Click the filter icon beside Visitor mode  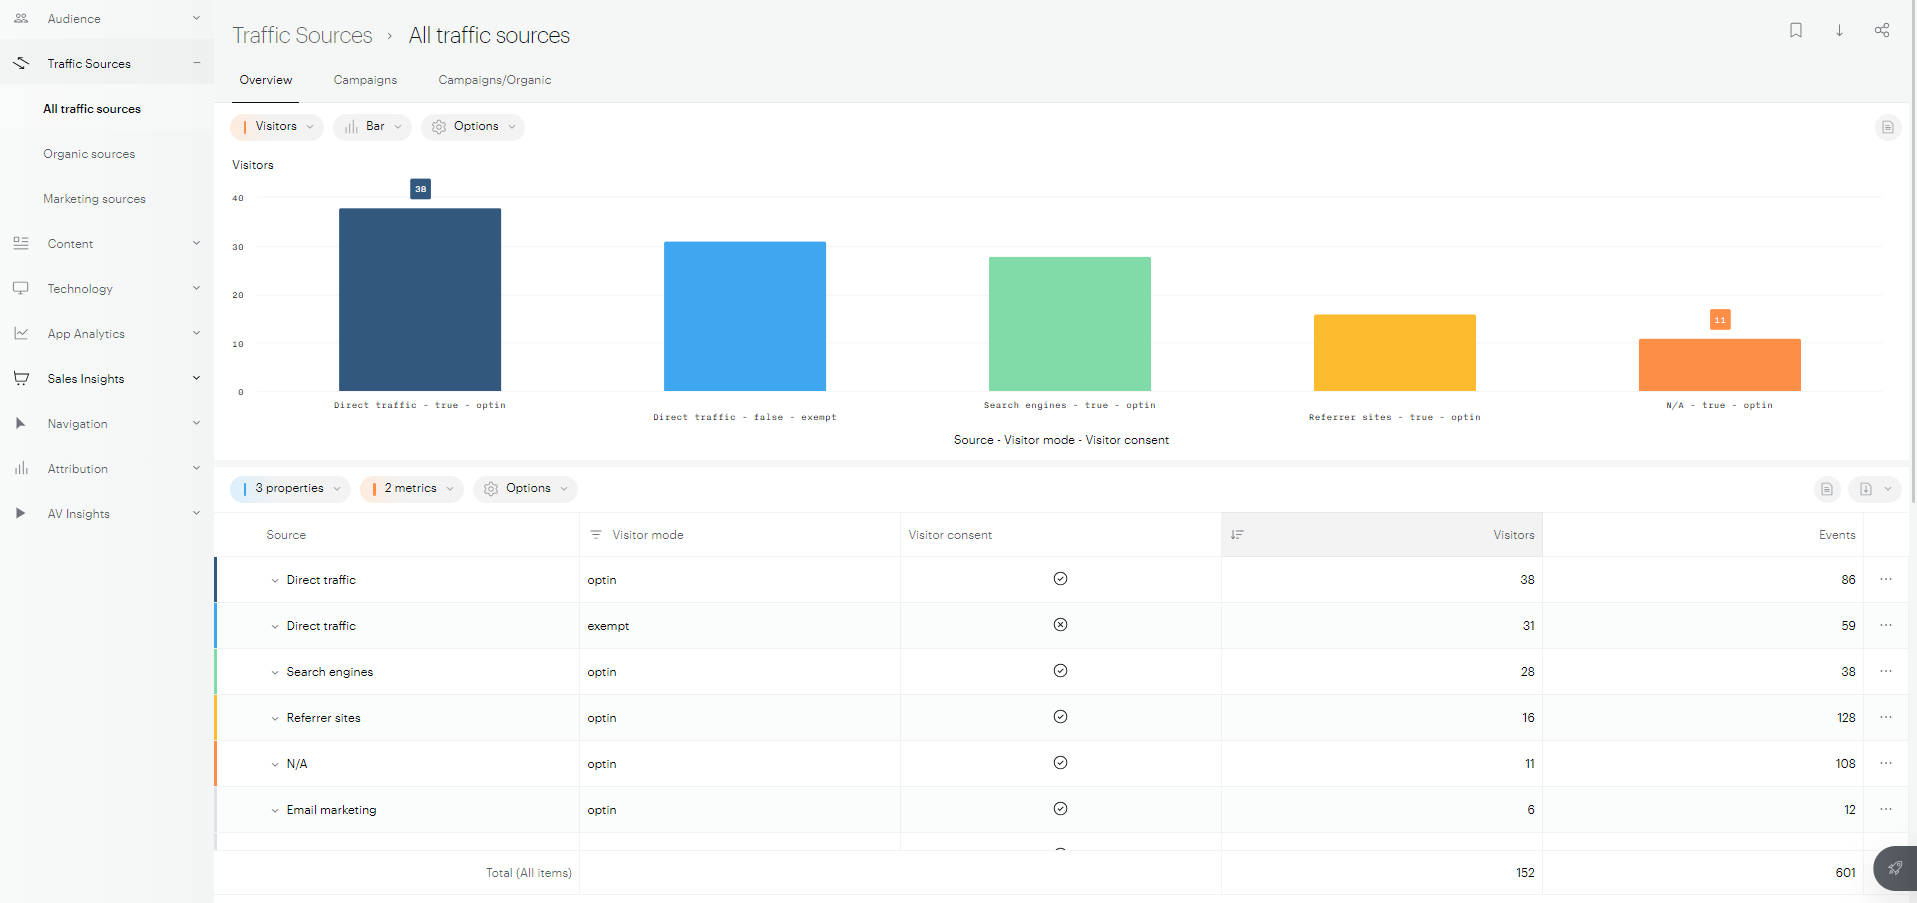coord(596,535)
